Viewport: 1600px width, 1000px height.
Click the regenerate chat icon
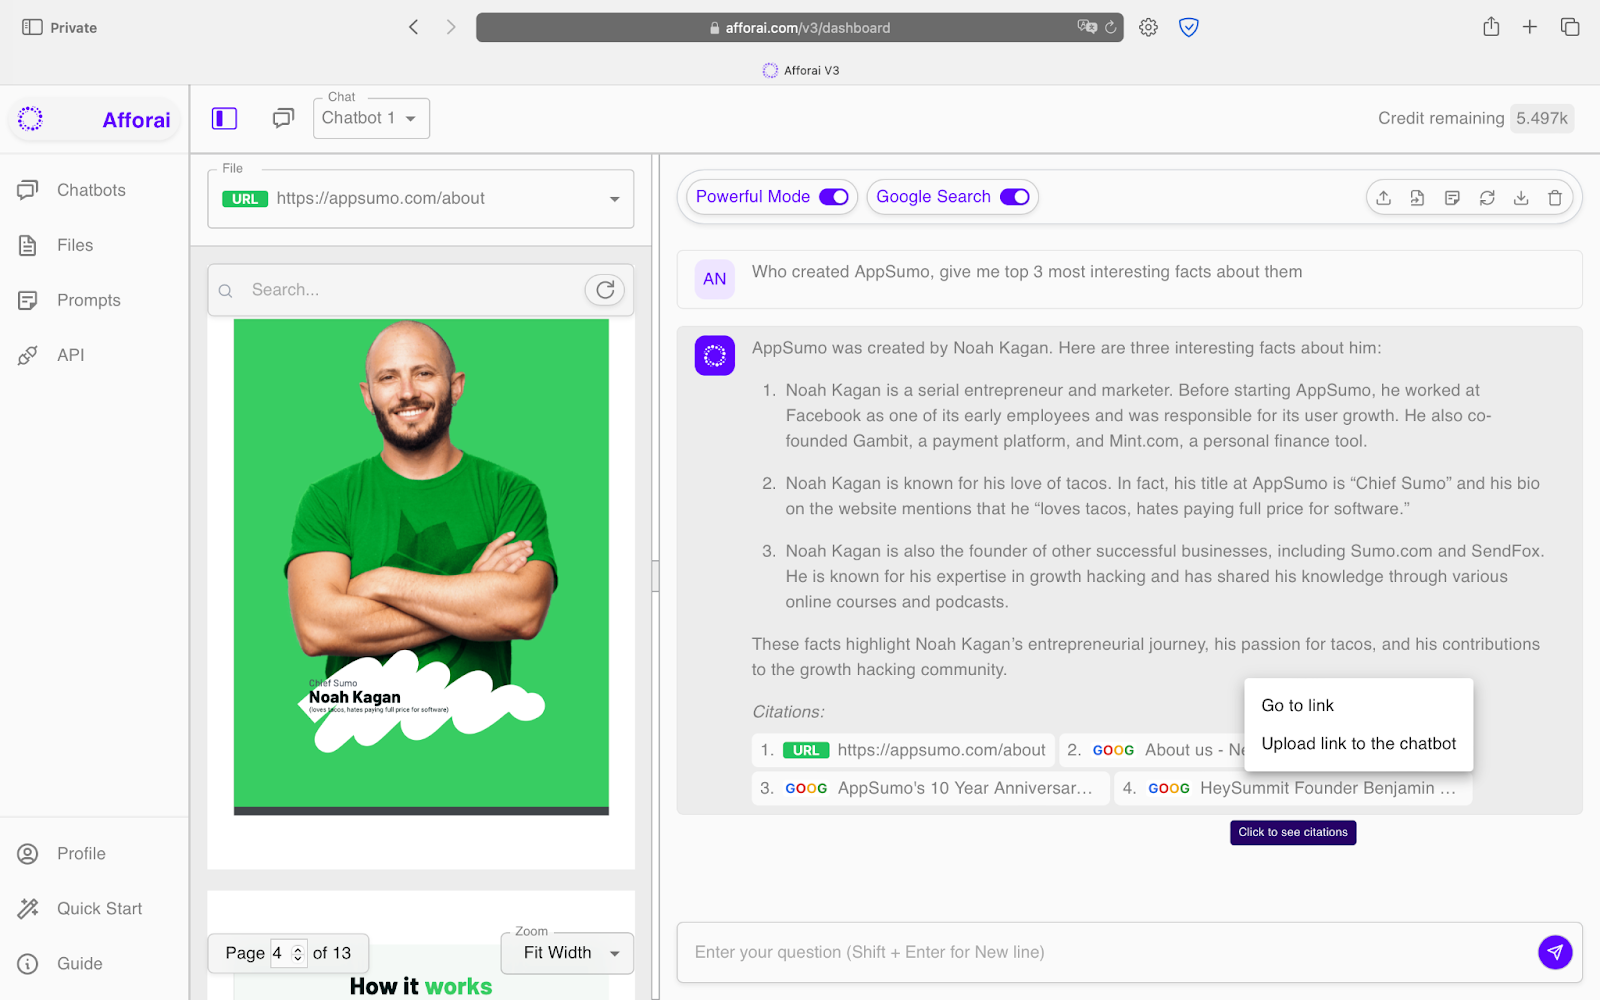(x=1487, y=198)
